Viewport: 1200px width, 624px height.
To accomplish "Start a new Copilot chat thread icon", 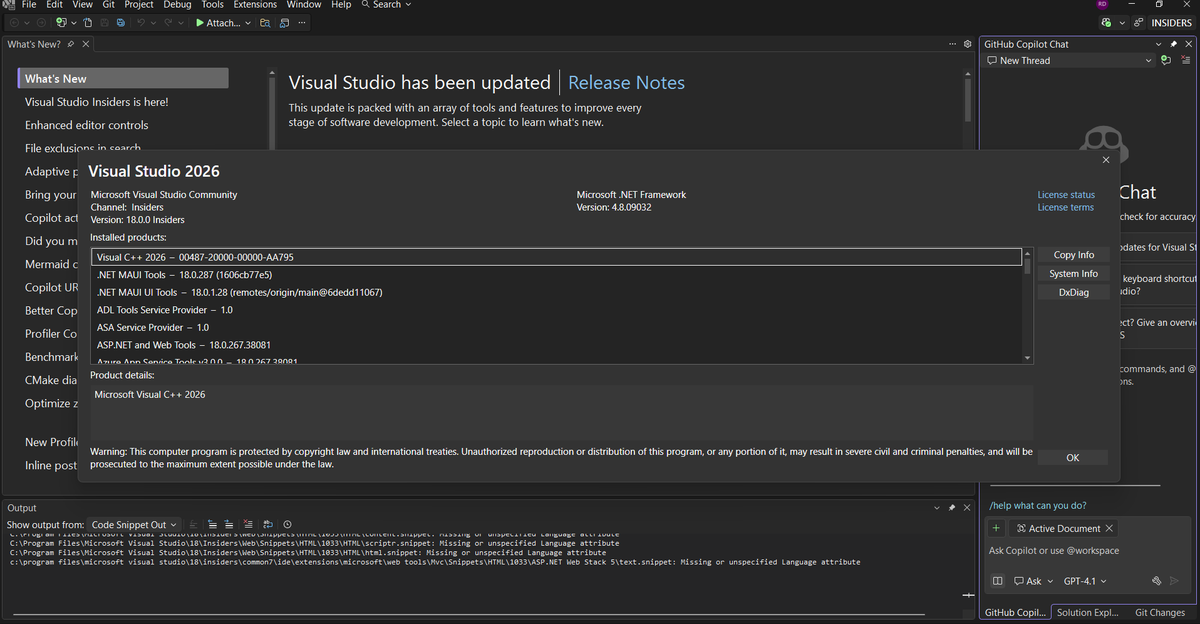I will coord(1165,60).
